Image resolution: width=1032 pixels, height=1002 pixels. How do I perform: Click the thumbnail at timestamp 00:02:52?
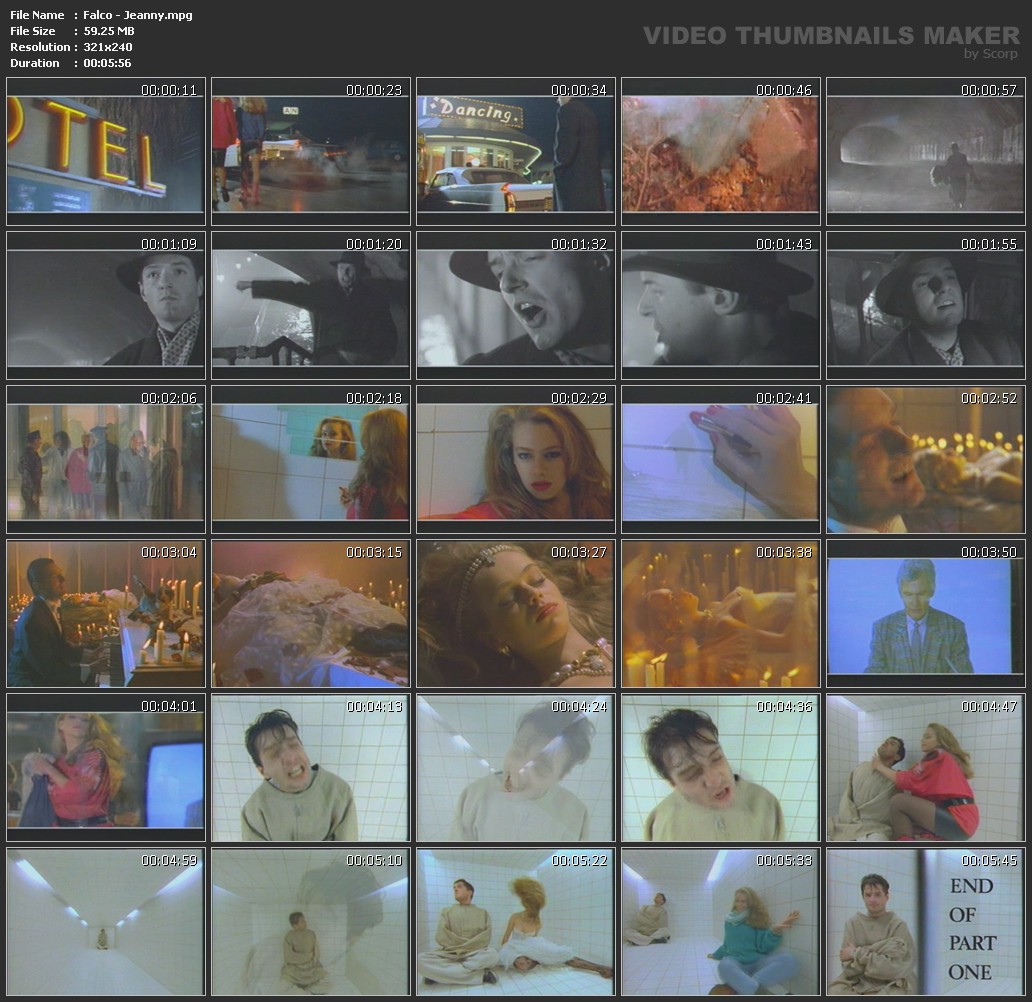926,460
